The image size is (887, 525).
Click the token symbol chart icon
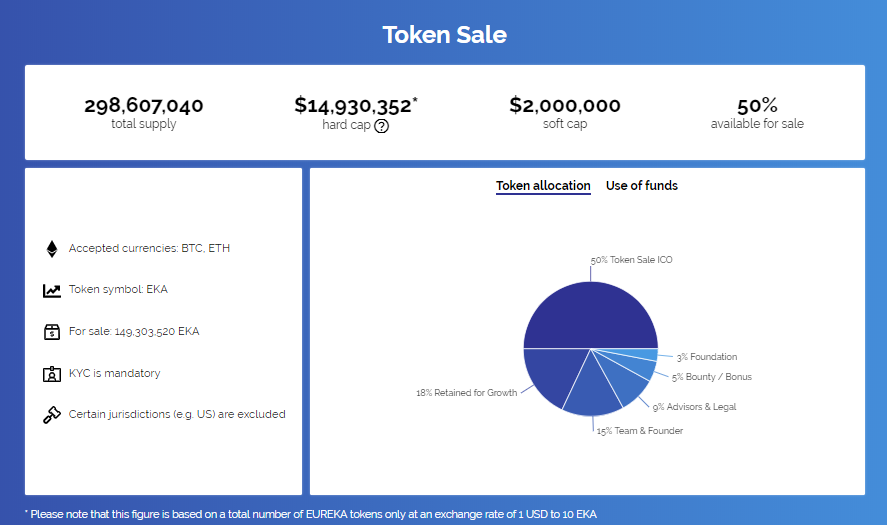coord(52,291)
